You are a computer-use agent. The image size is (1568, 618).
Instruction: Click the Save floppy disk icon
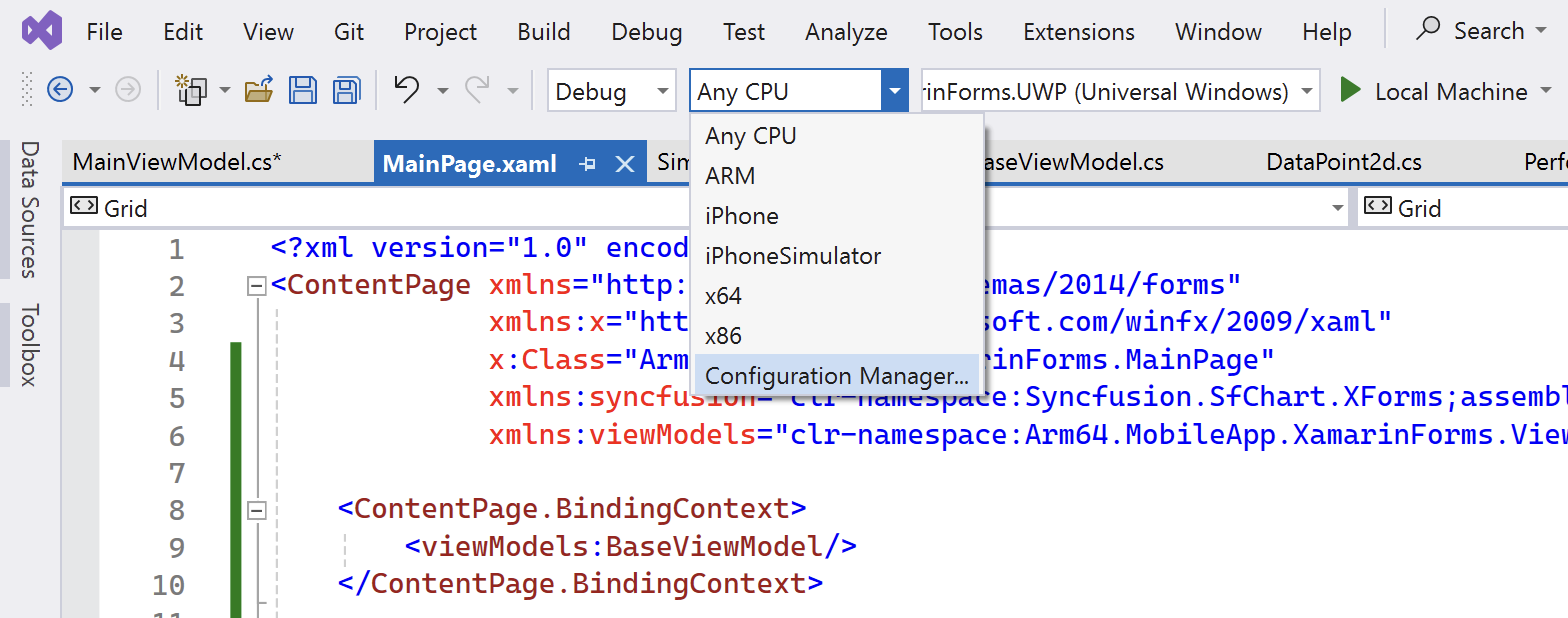coord(303,90)
